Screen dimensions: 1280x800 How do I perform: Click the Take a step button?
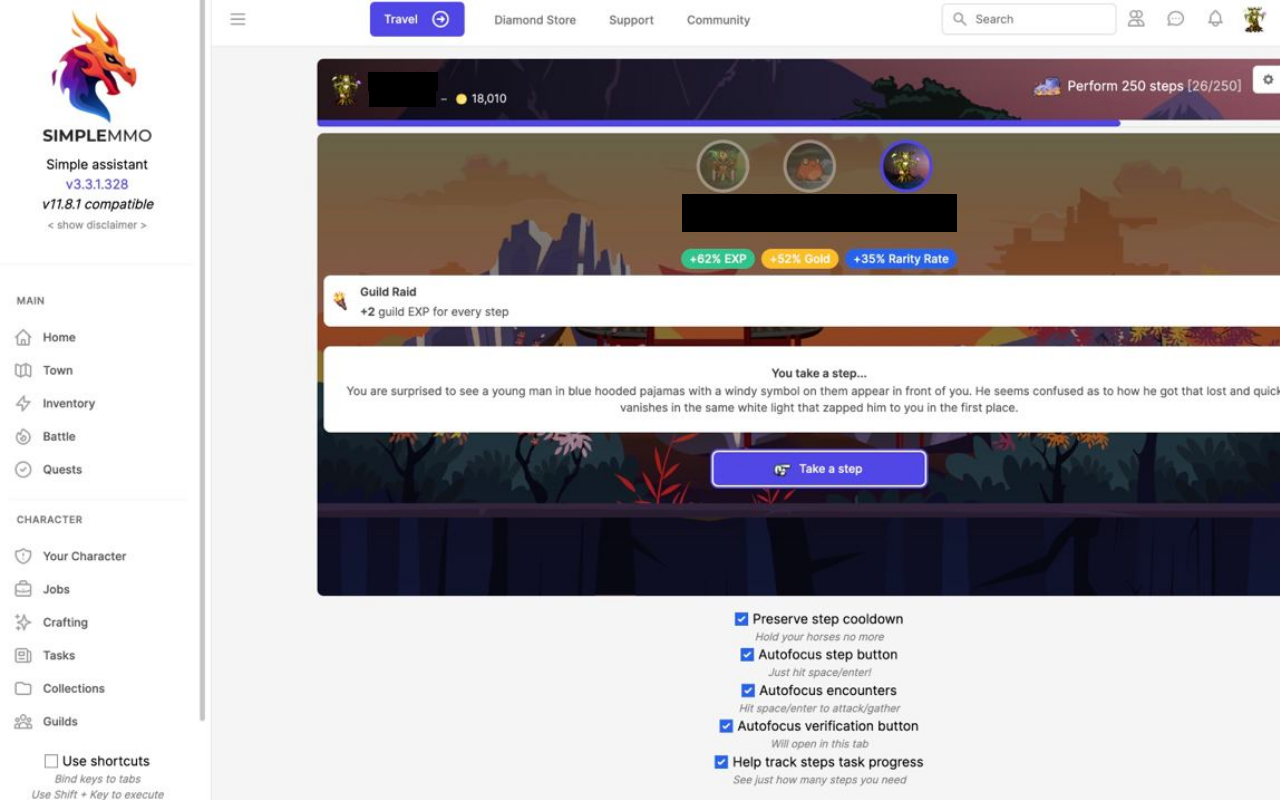pyautogui.click(x=819, y=469)
